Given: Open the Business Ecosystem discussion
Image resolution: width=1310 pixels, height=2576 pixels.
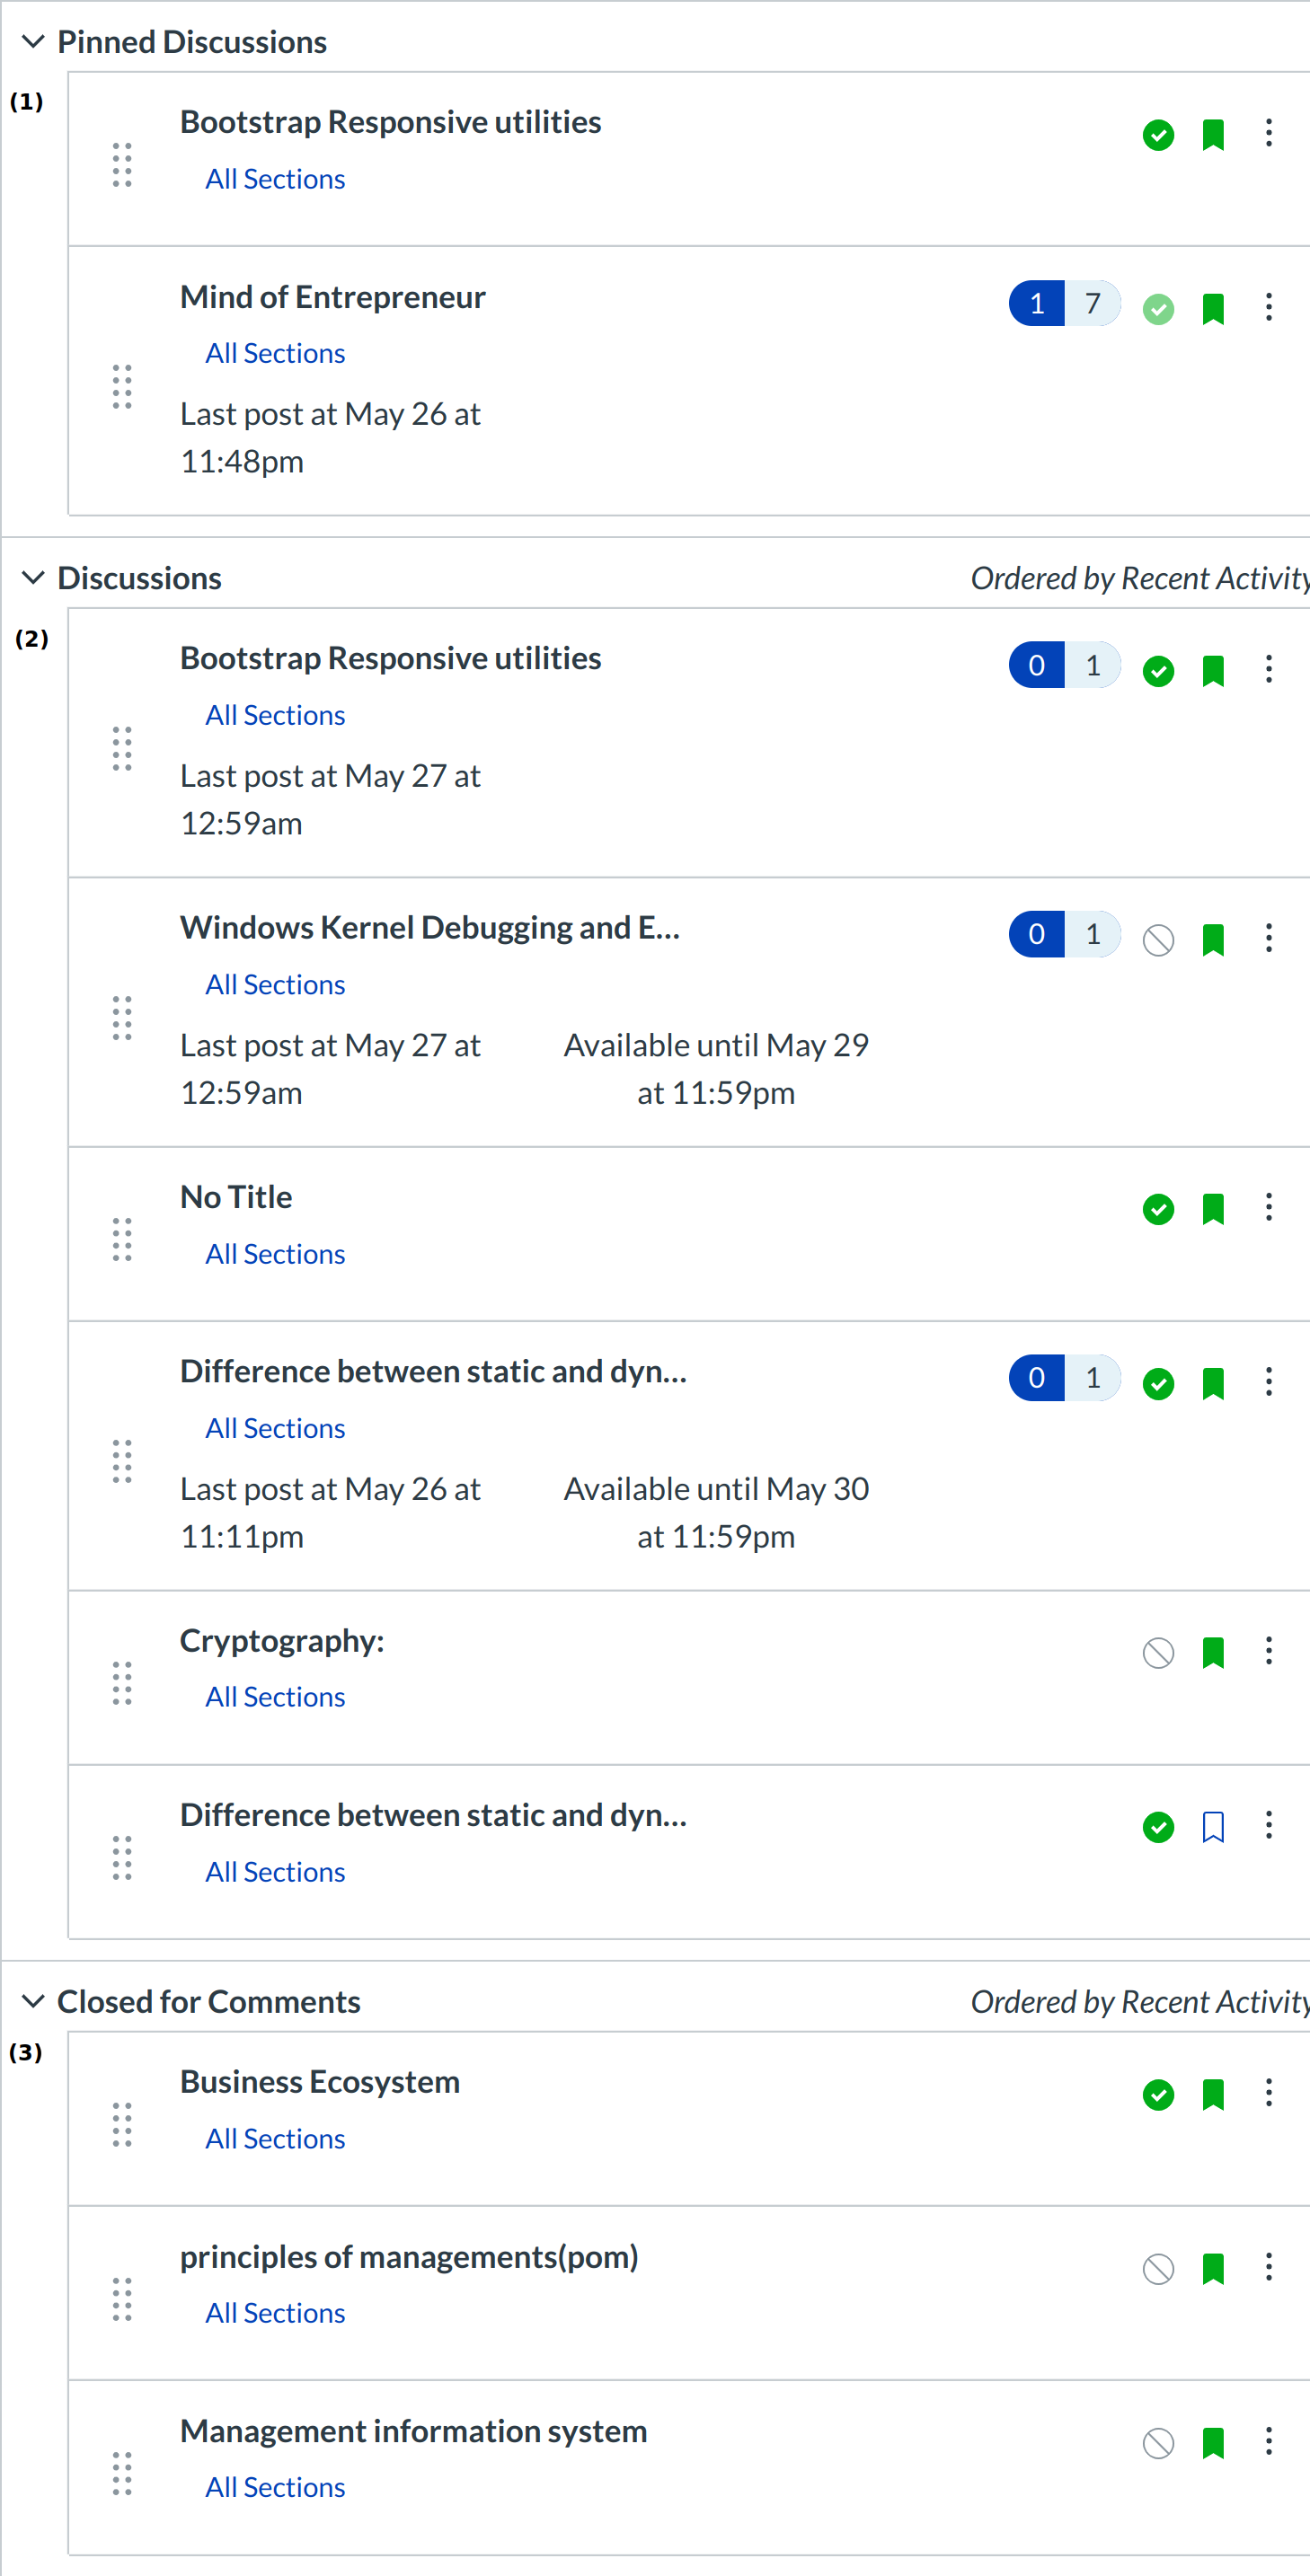Looking at the screenshot, I should tap(320, 2082).
